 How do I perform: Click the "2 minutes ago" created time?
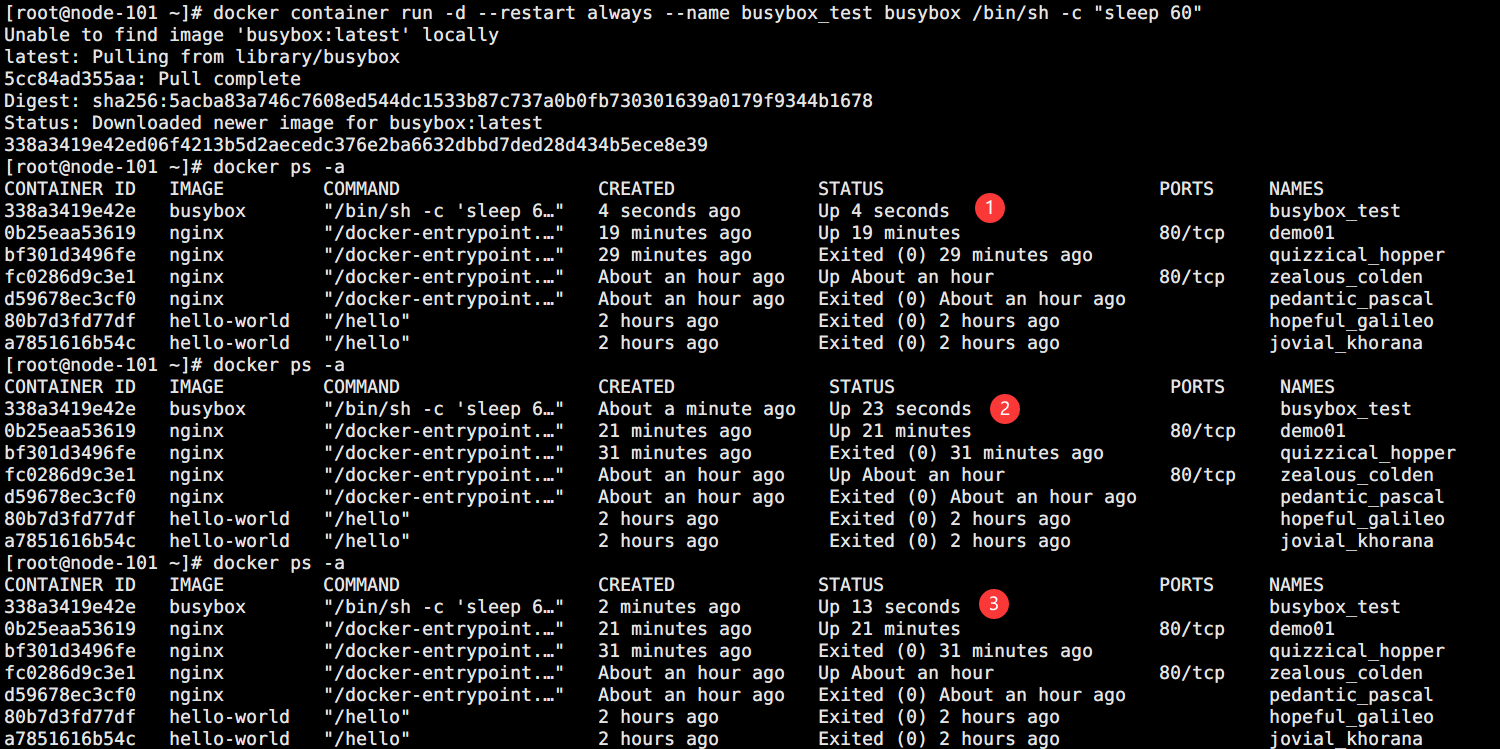(x=669, y=607)
